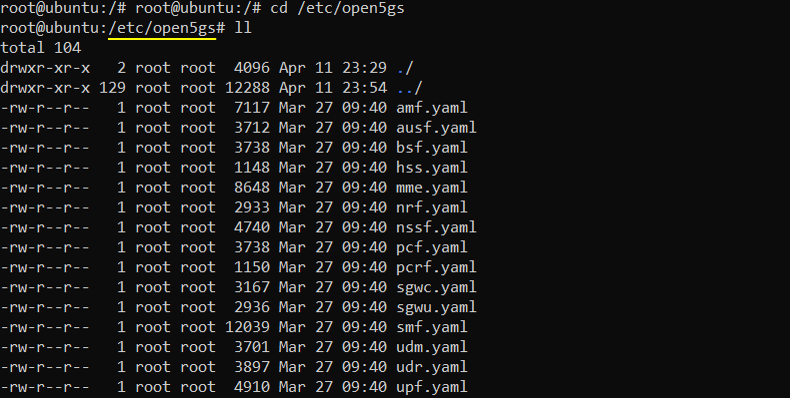Click the blue parent directory ../ entry
790x398 pixels.
point(410,88)
